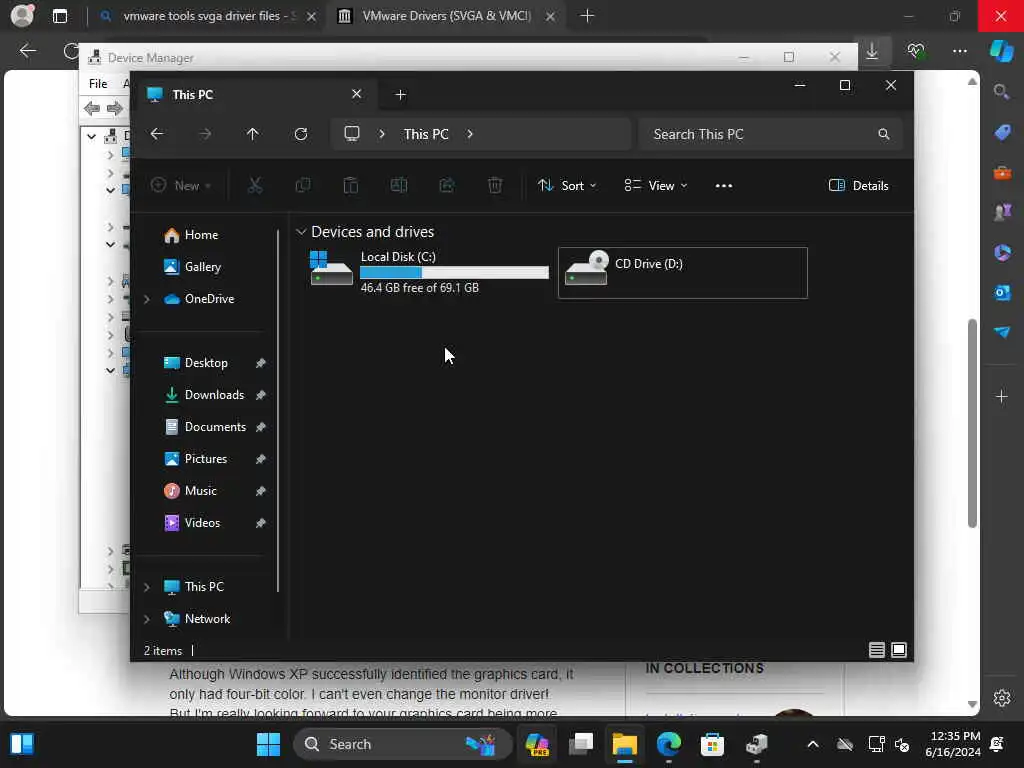Click the Cut scissors icon
Viewport: 1024px width, 768px height.
tap(255, 185)
